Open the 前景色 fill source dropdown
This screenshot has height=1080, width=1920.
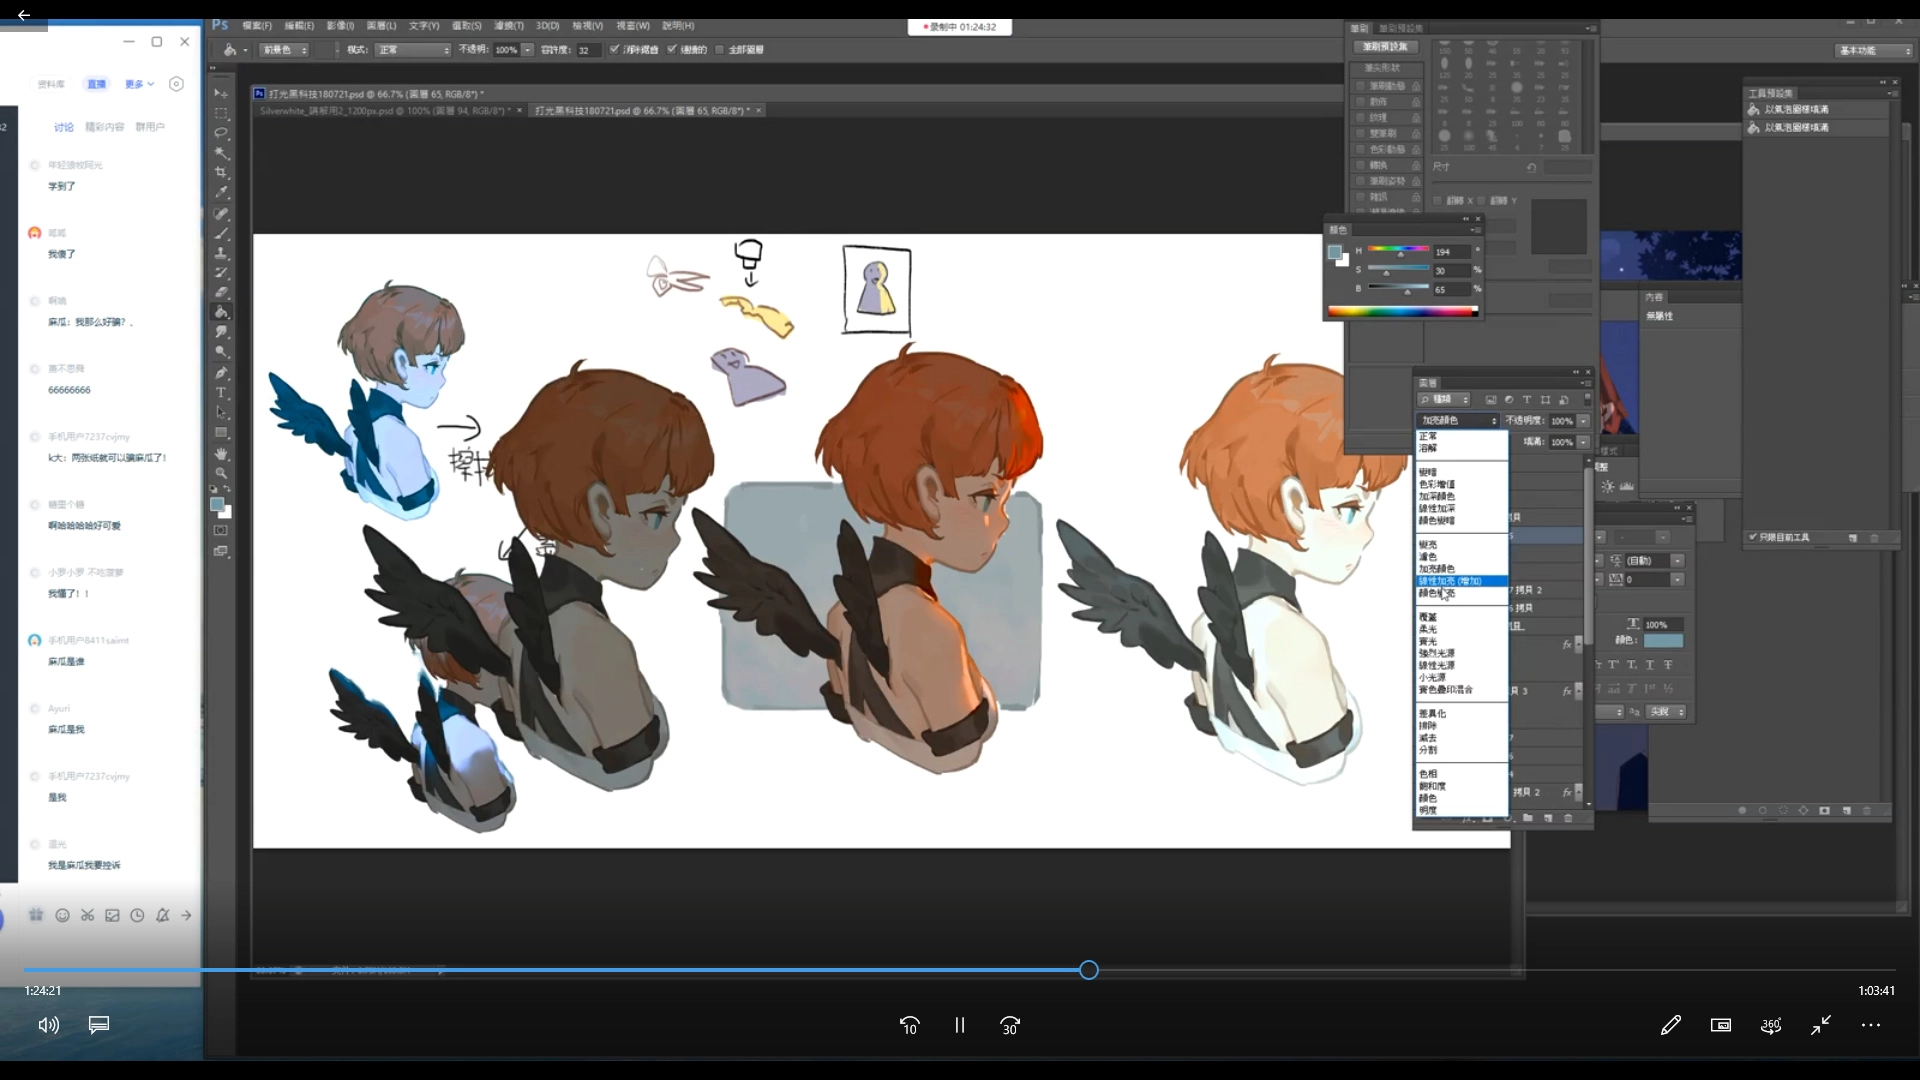(x=285, y=49)
